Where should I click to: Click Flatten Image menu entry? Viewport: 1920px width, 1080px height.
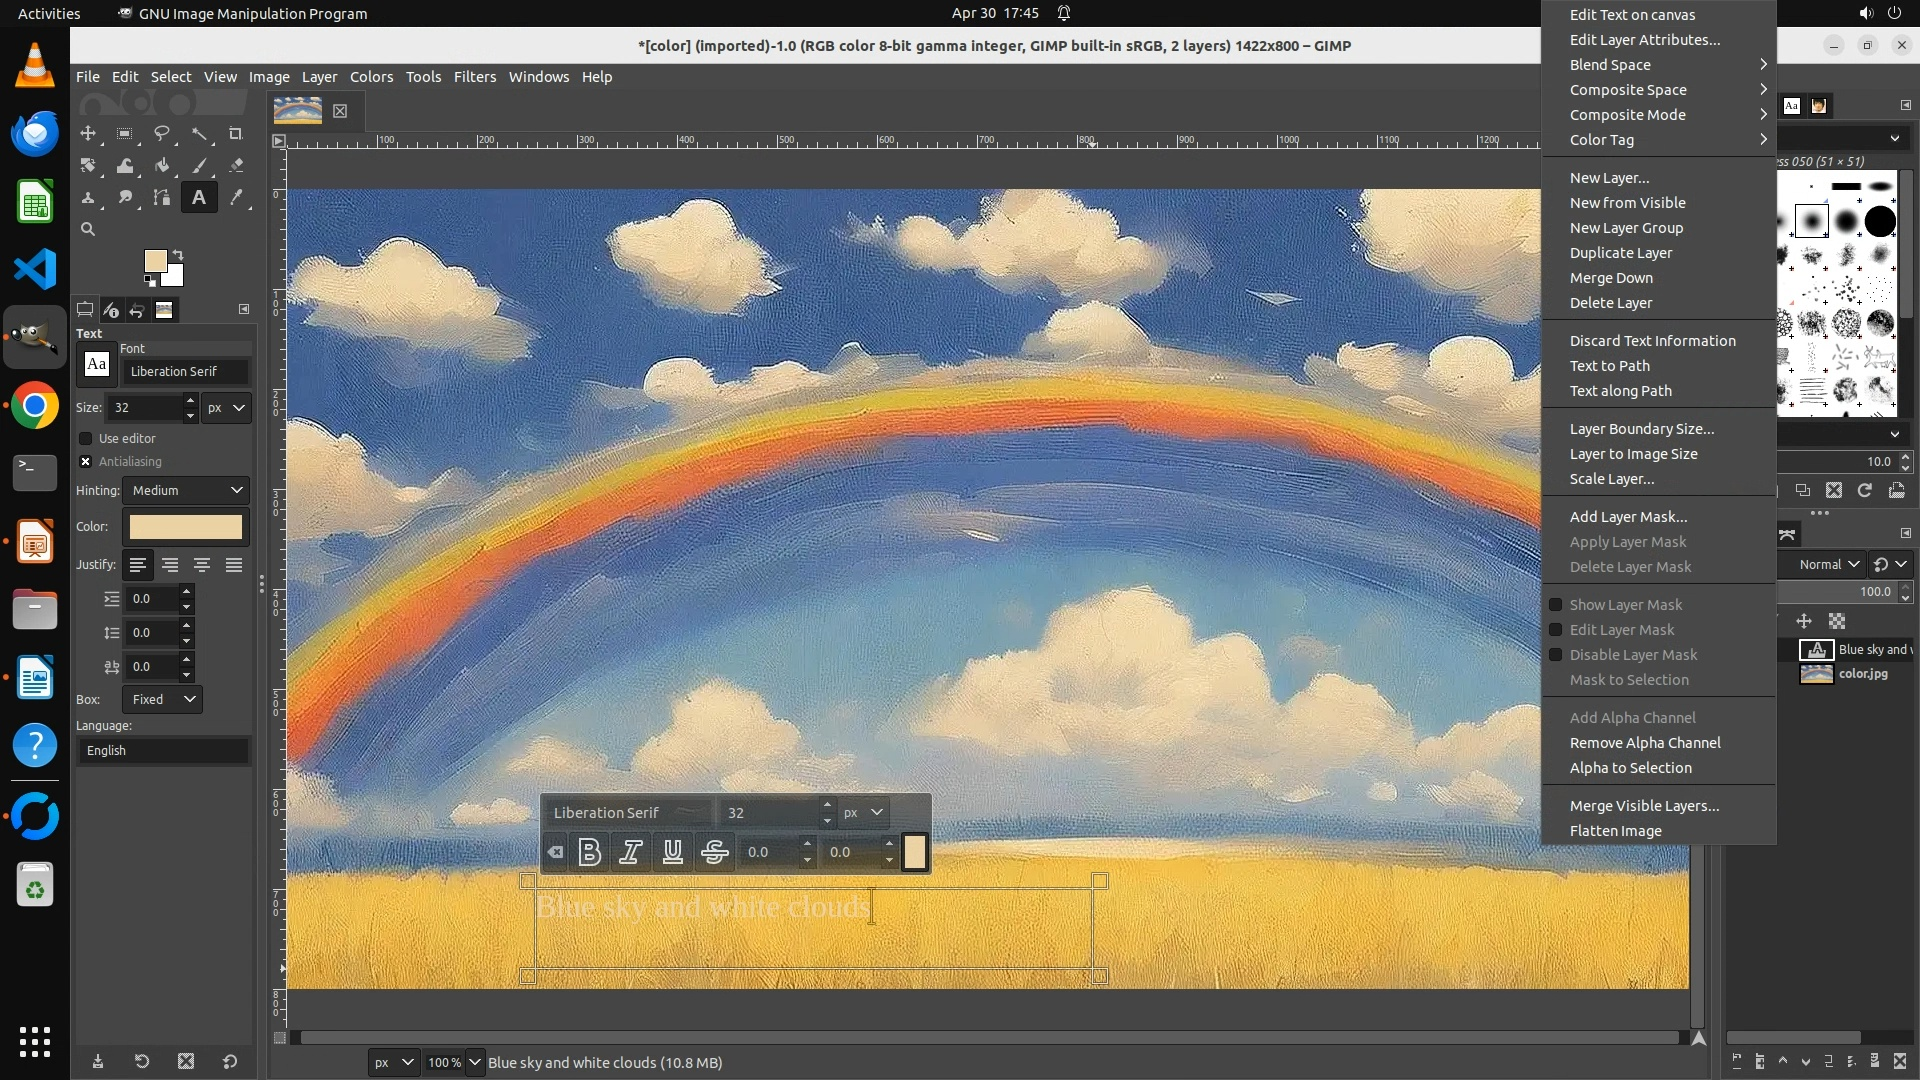pyautogui.click(x=1615, y=831)
